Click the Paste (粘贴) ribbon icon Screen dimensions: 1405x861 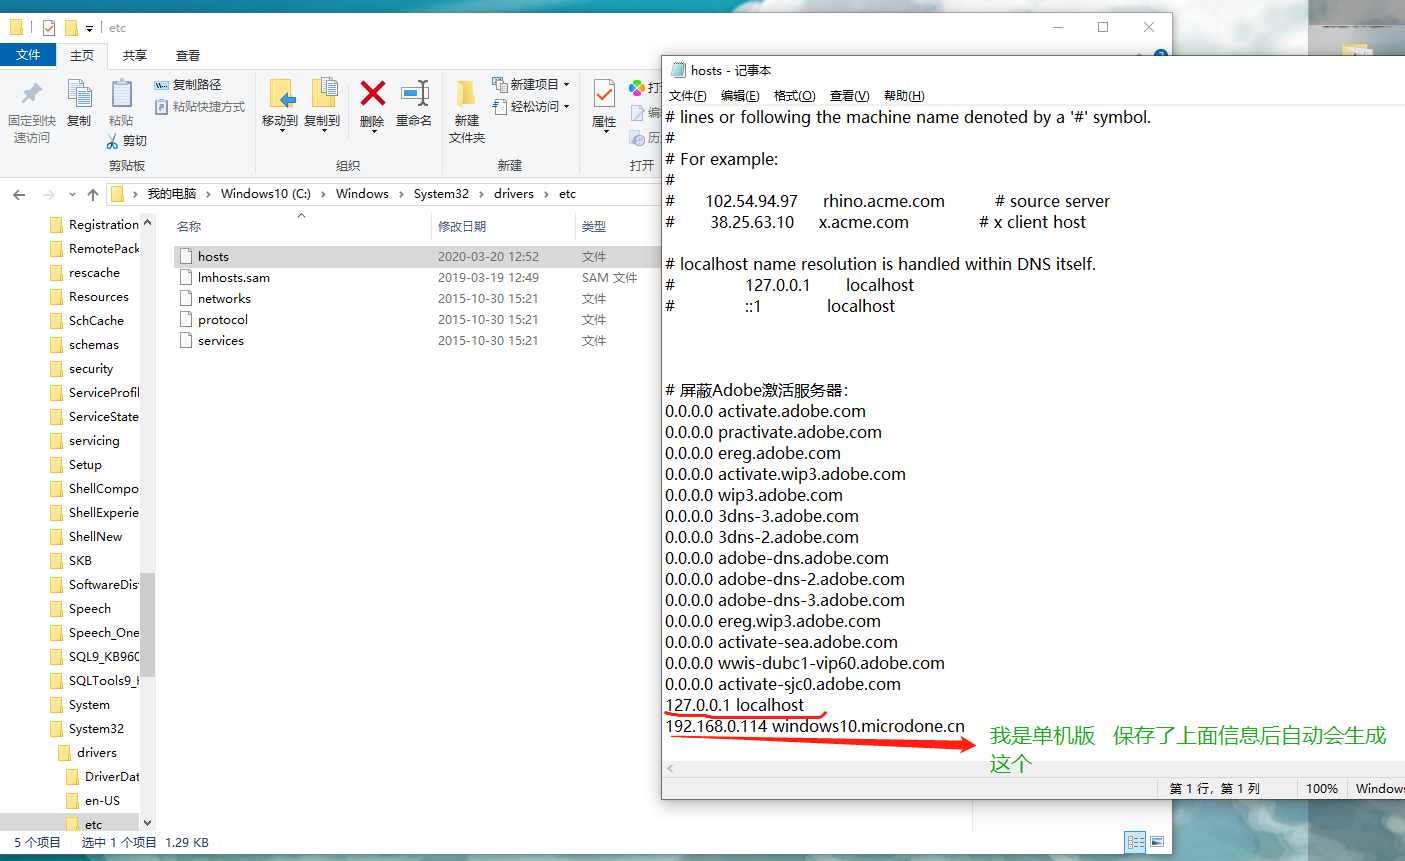[x=121, y=93]
